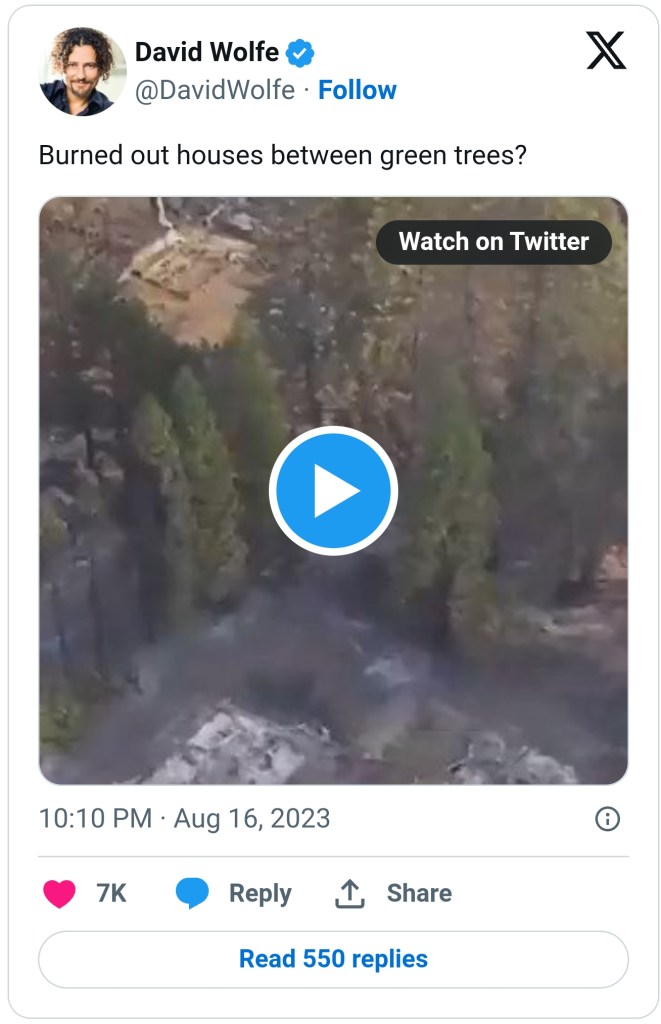
Task: Click the 'Burned out houses' tweet text
Action: click(x=282, y=156)
